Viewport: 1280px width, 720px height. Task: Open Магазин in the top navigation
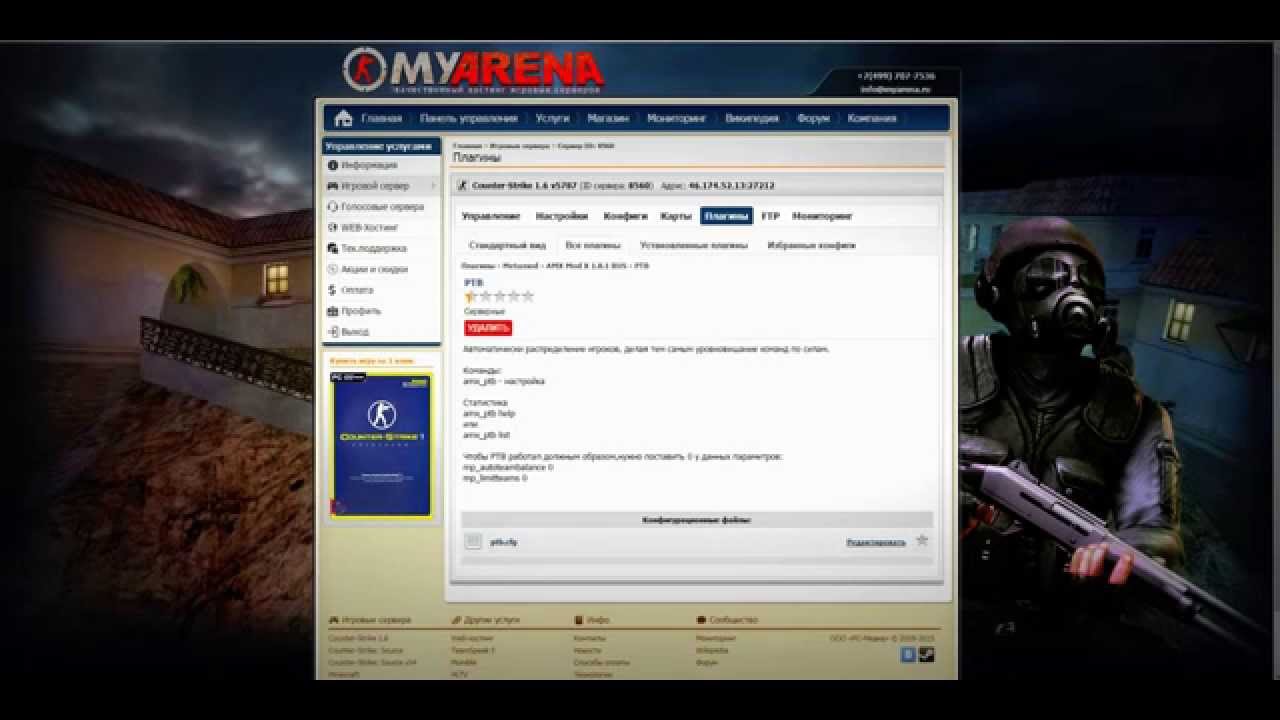(608, 118)
